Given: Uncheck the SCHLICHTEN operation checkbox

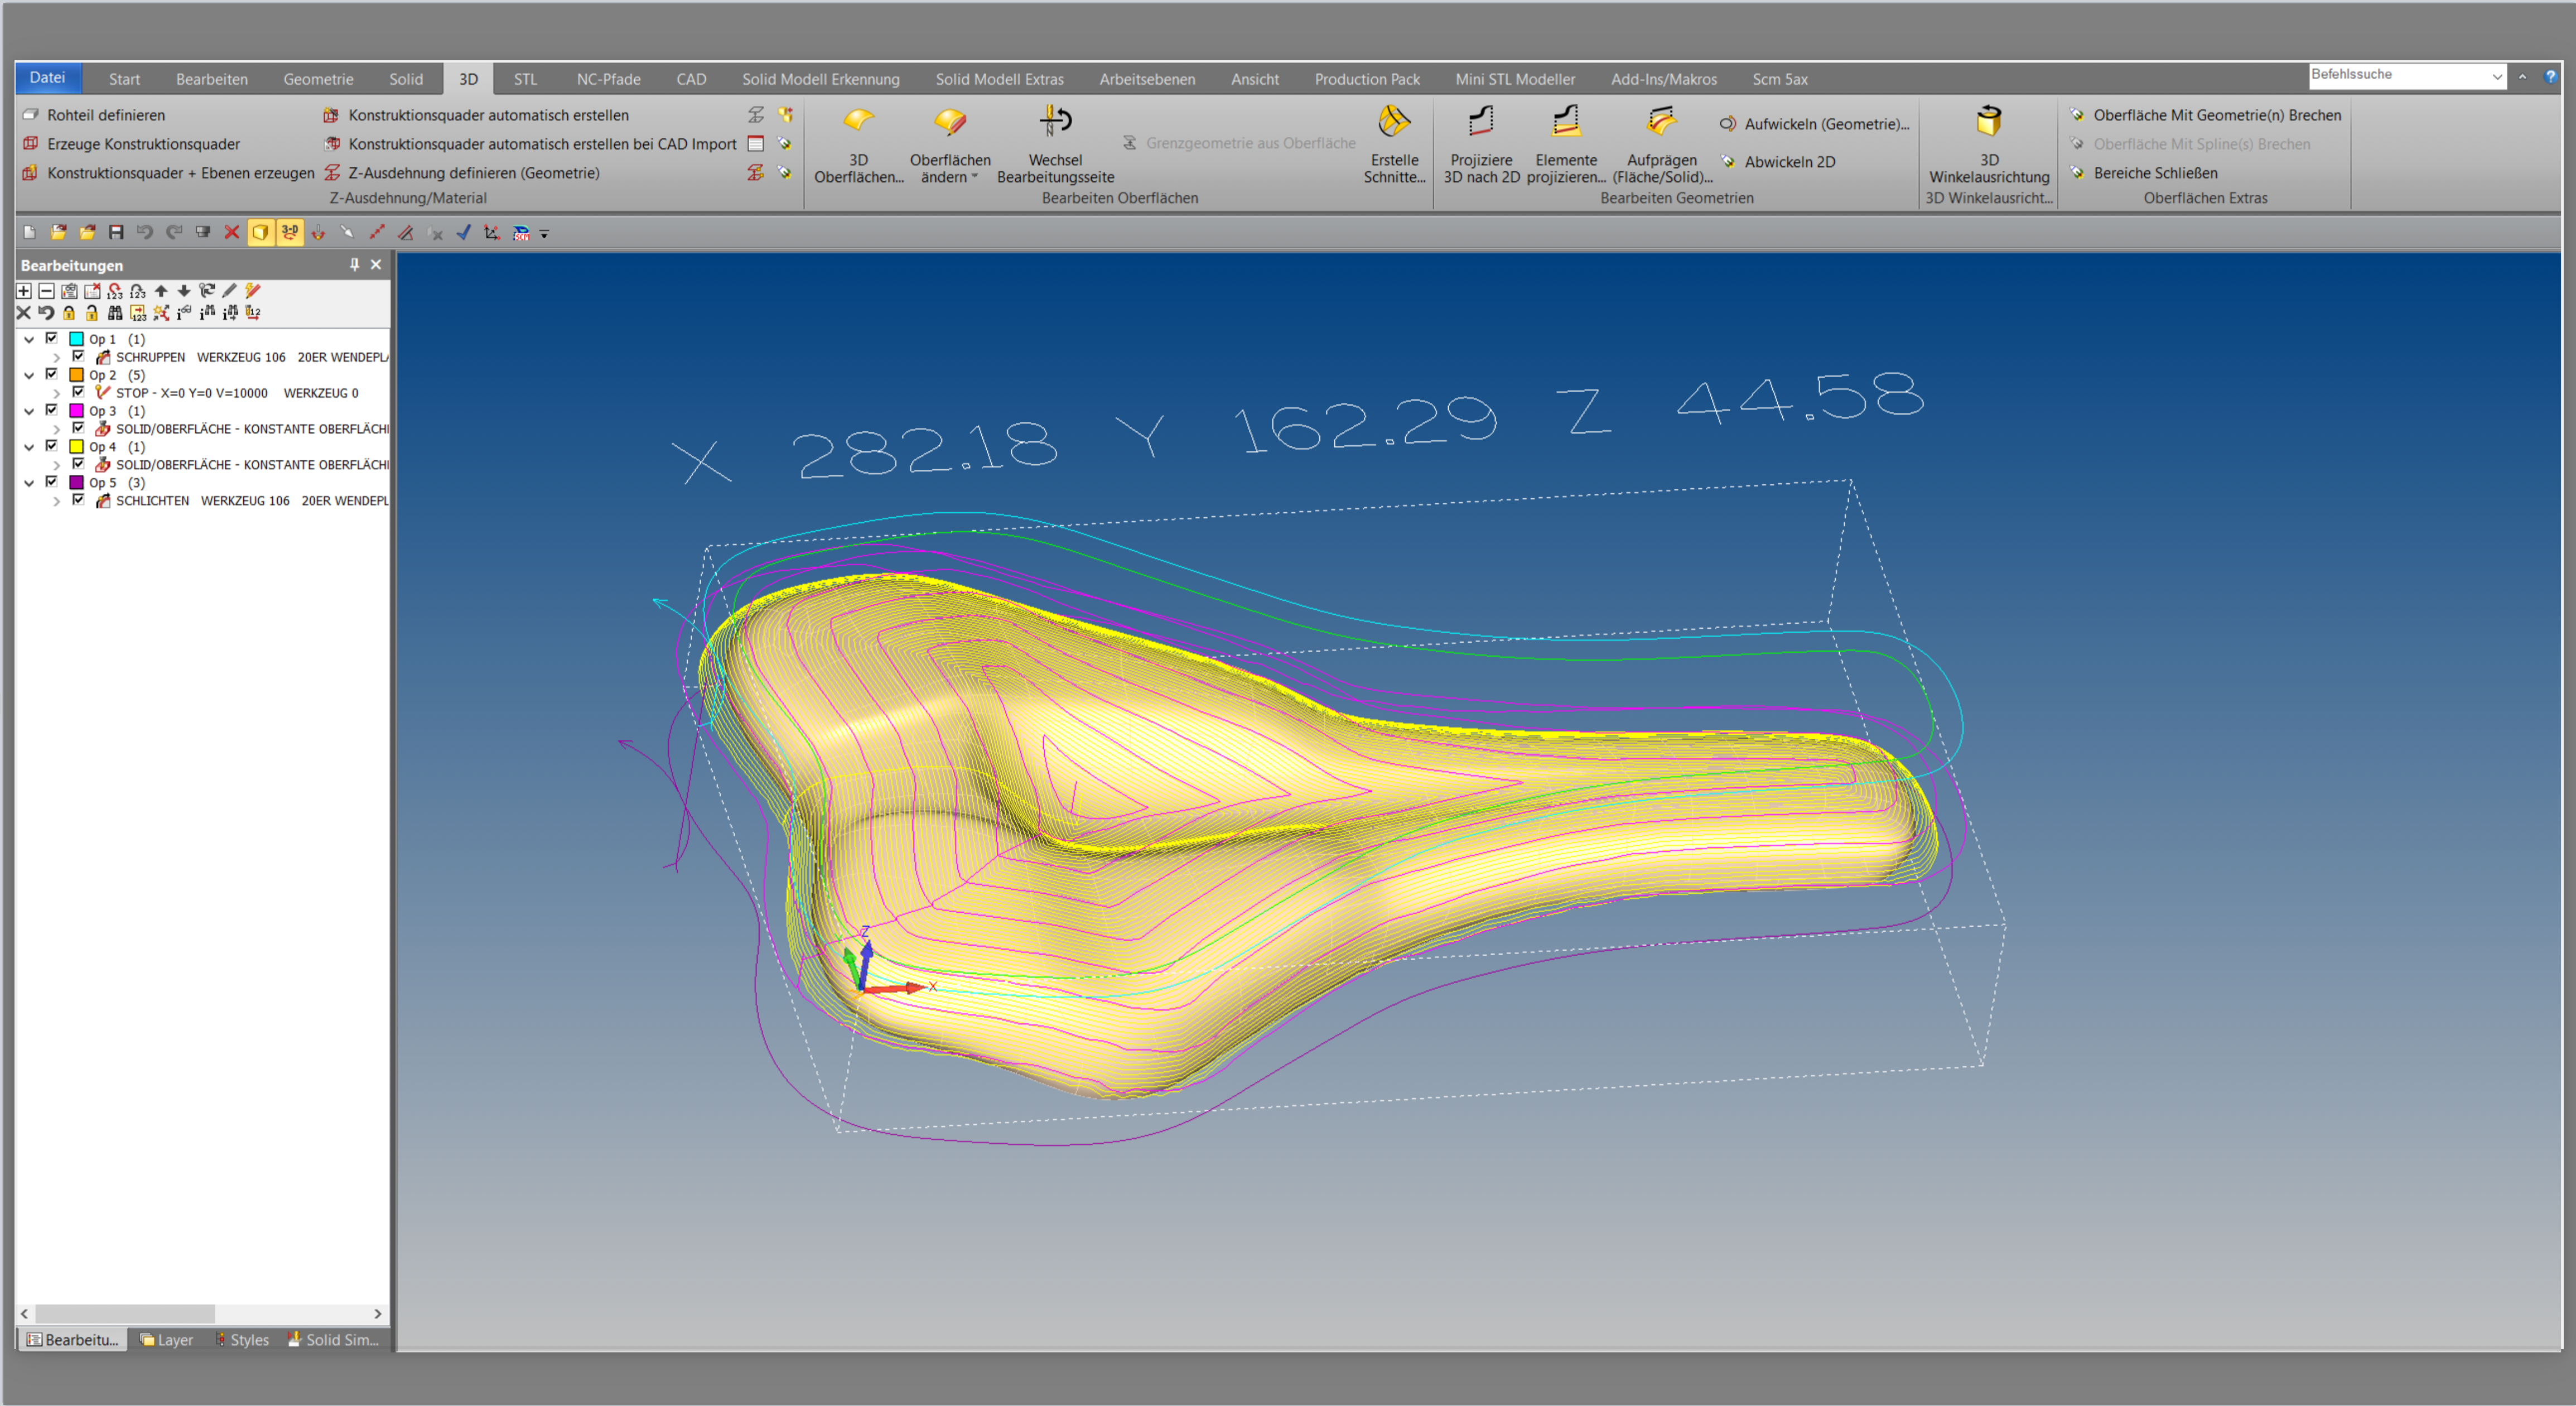Looking at the screenshot, I should click(x=78, y=500).
